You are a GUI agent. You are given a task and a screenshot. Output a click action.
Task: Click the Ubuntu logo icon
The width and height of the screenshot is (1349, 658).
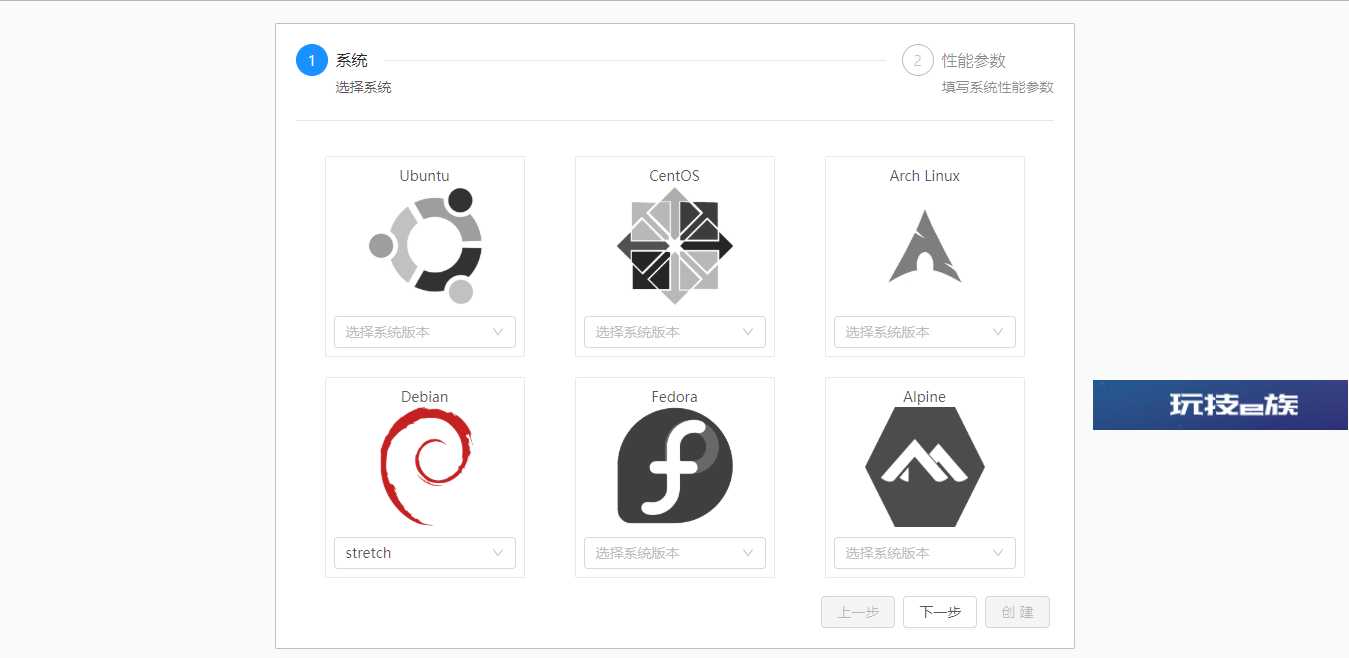pos(425,246)
